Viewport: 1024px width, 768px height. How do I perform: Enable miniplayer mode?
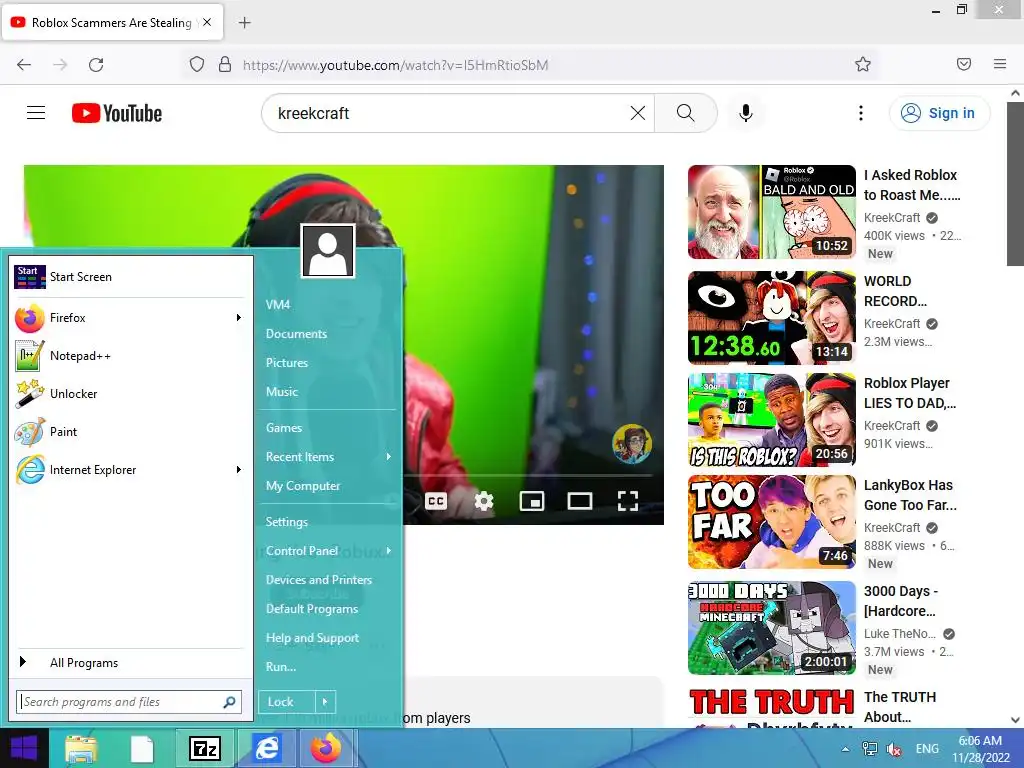tap(532, 501)
